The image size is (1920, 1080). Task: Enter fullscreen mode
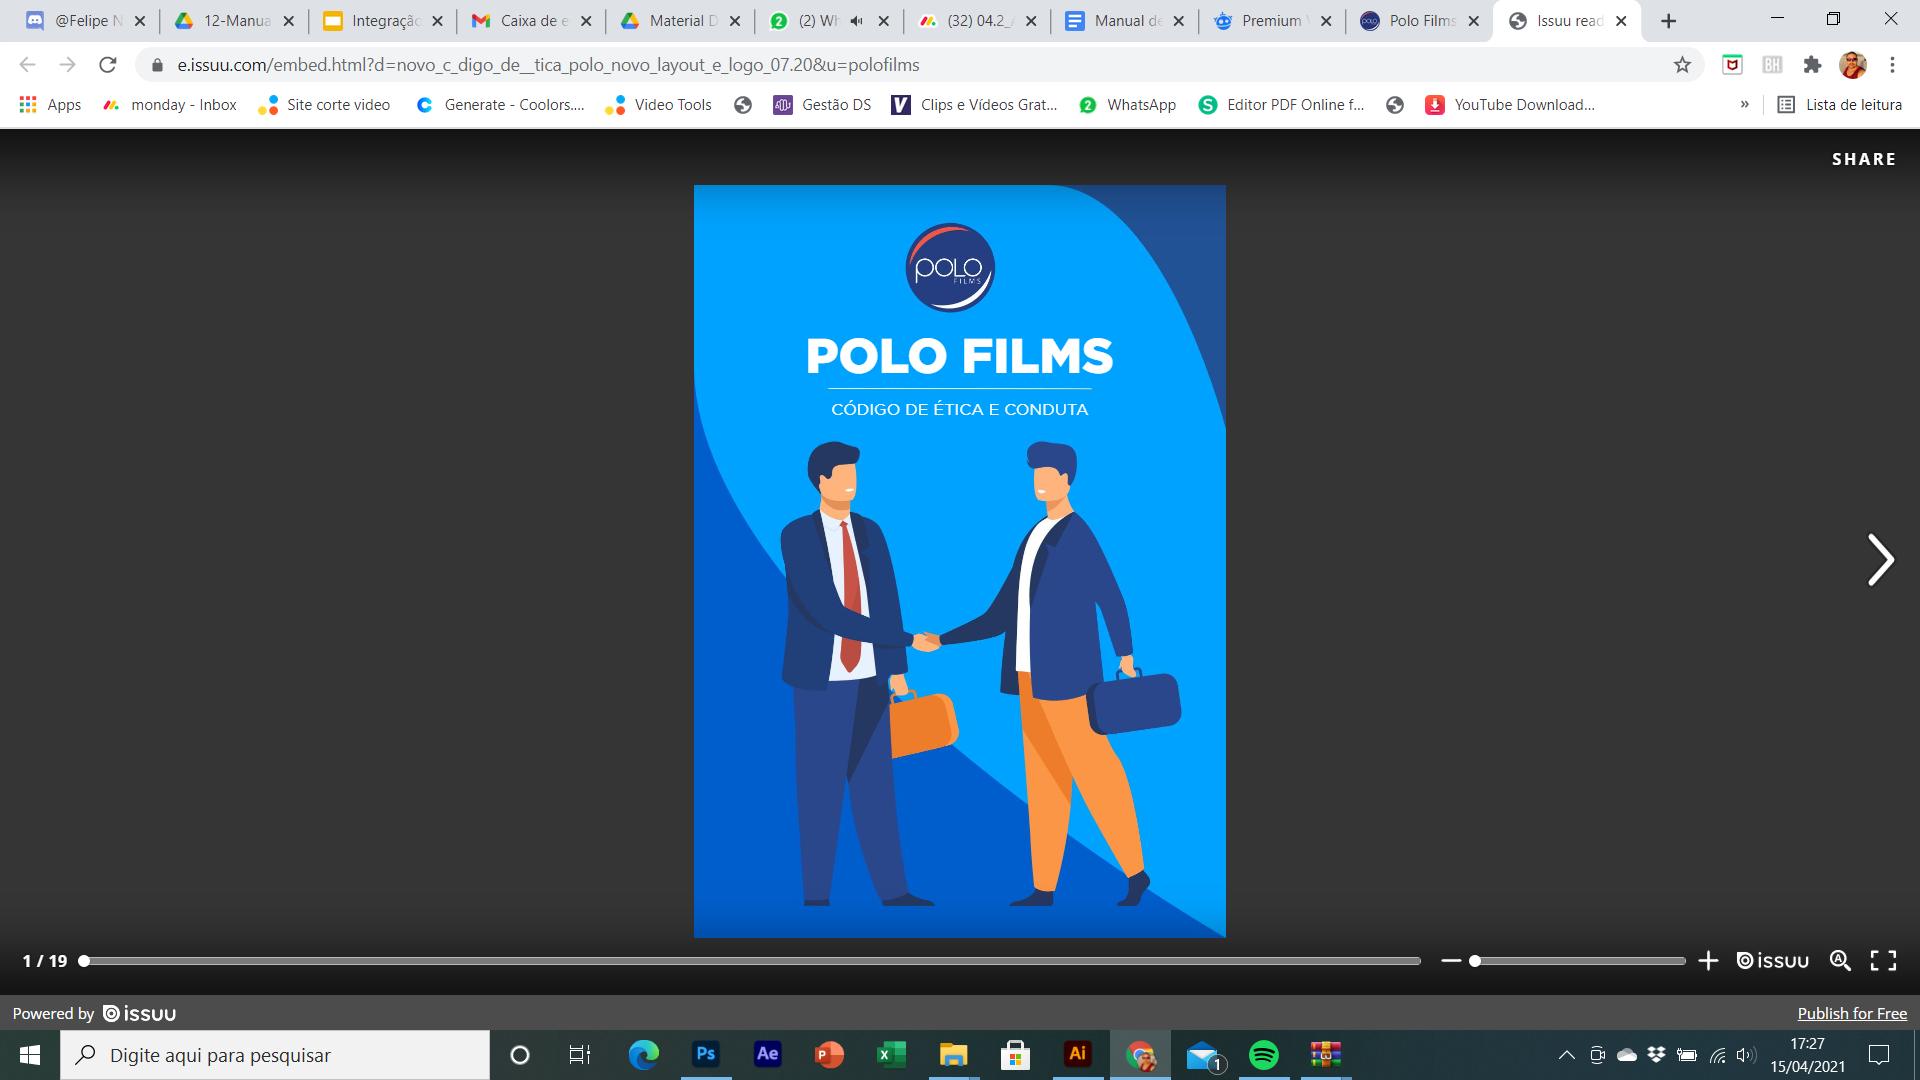click(x=1883, y=961)
